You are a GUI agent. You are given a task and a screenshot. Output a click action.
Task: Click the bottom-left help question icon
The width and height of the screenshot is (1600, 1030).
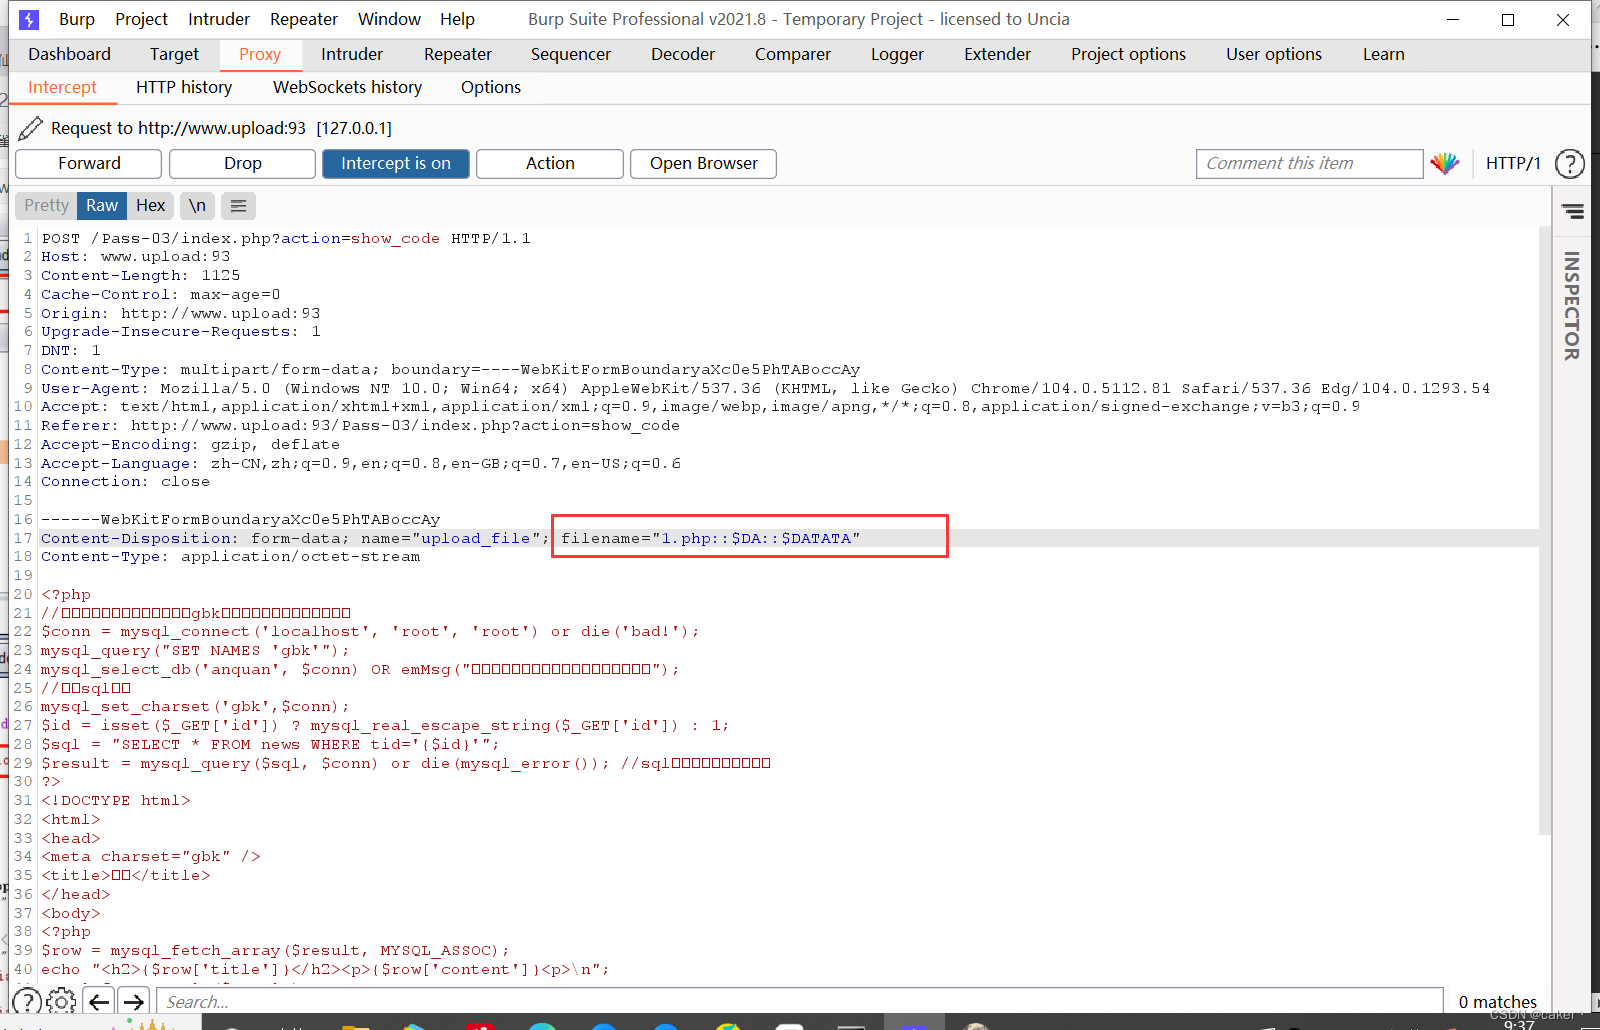coord(27,1001)
